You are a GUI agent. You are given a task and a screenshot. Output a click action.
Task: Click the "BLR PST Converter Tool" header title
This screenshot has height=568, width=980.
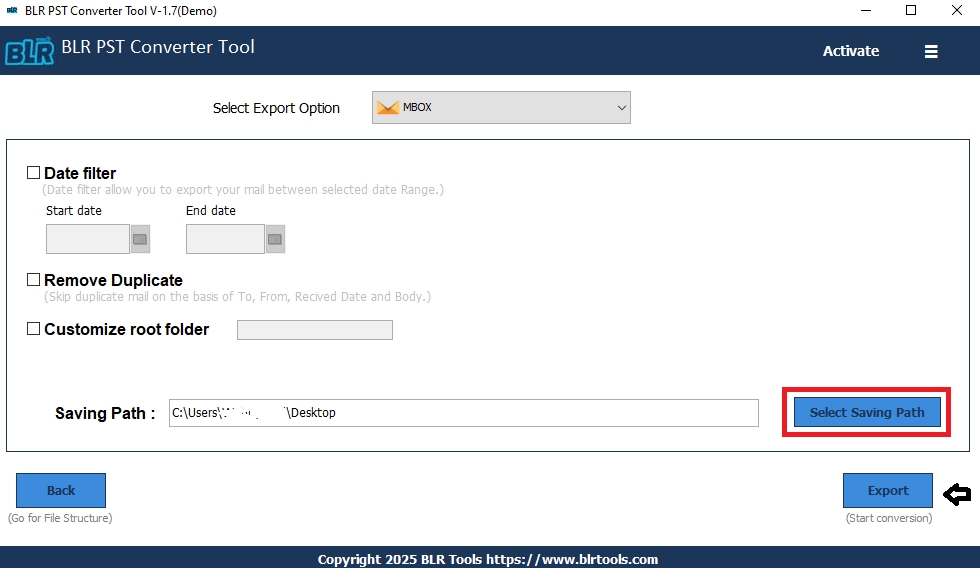click(158, 47)
